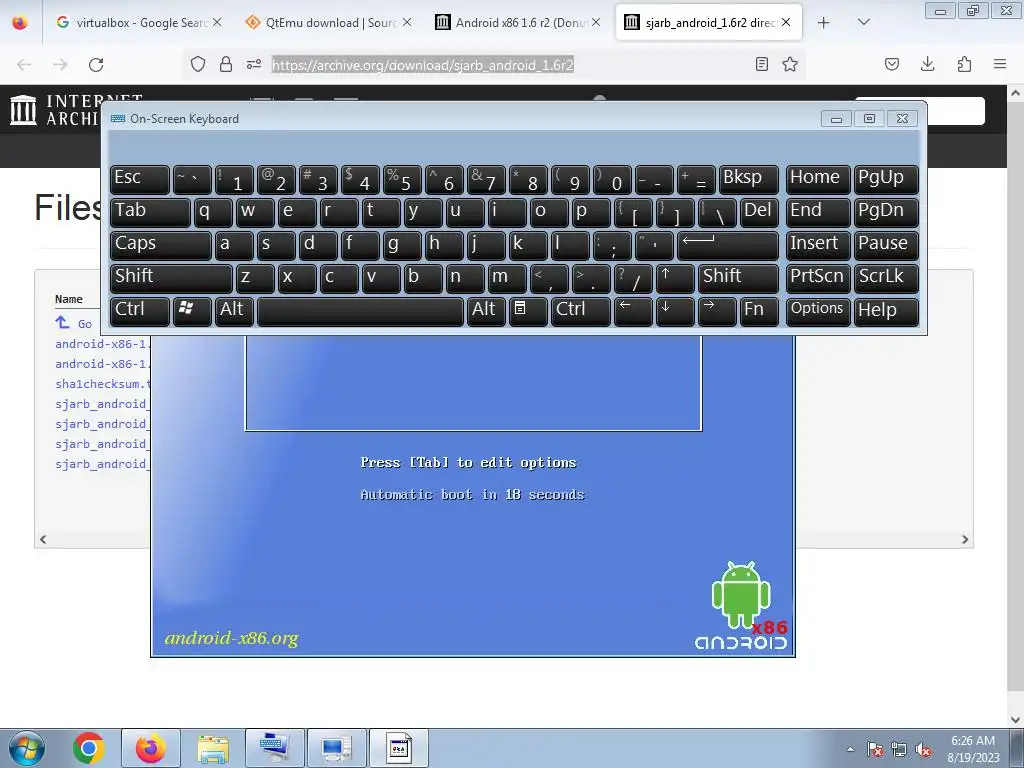Click page scrollbar down arrow

(x=1015, y=719)
